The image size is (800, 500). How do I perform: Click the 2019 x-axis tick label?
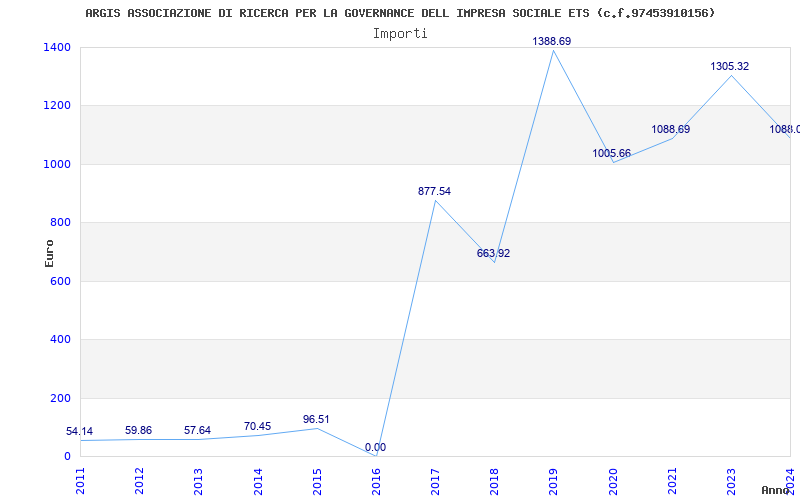pyautogui.click(x=554, y=481)
